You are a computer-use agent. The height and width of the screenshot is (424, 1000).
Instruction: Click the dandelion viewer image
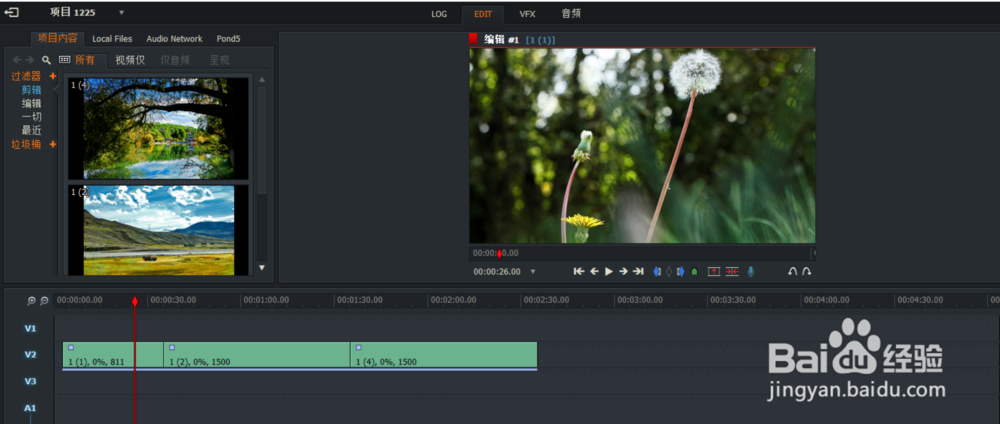642,145
